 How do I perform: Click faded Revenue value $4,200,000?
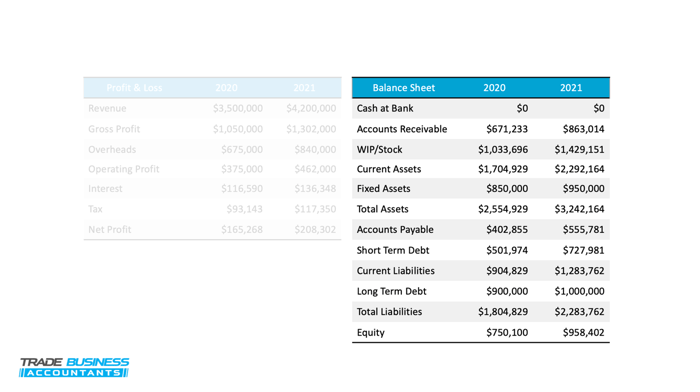click(311, 108)
